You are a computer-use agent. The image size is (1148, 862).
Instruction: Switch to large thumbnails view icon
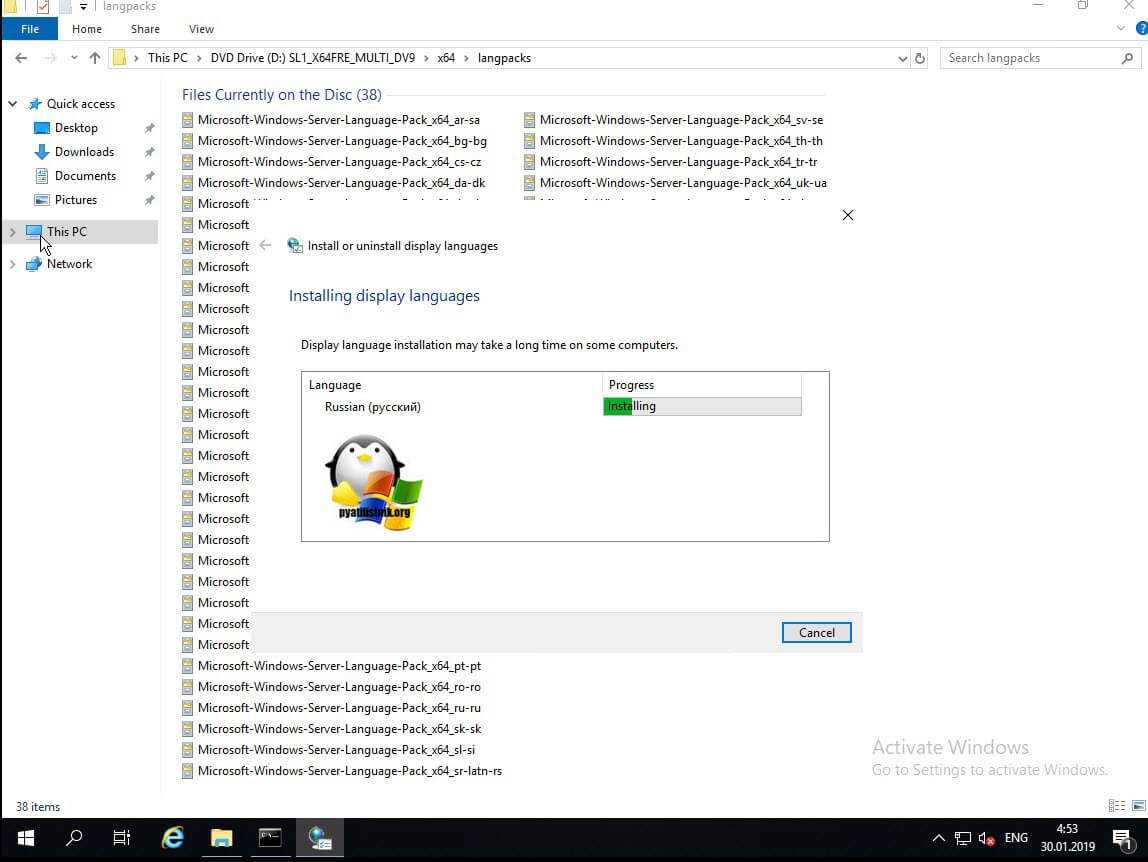pyautogui.click(x=1139, y=806)
